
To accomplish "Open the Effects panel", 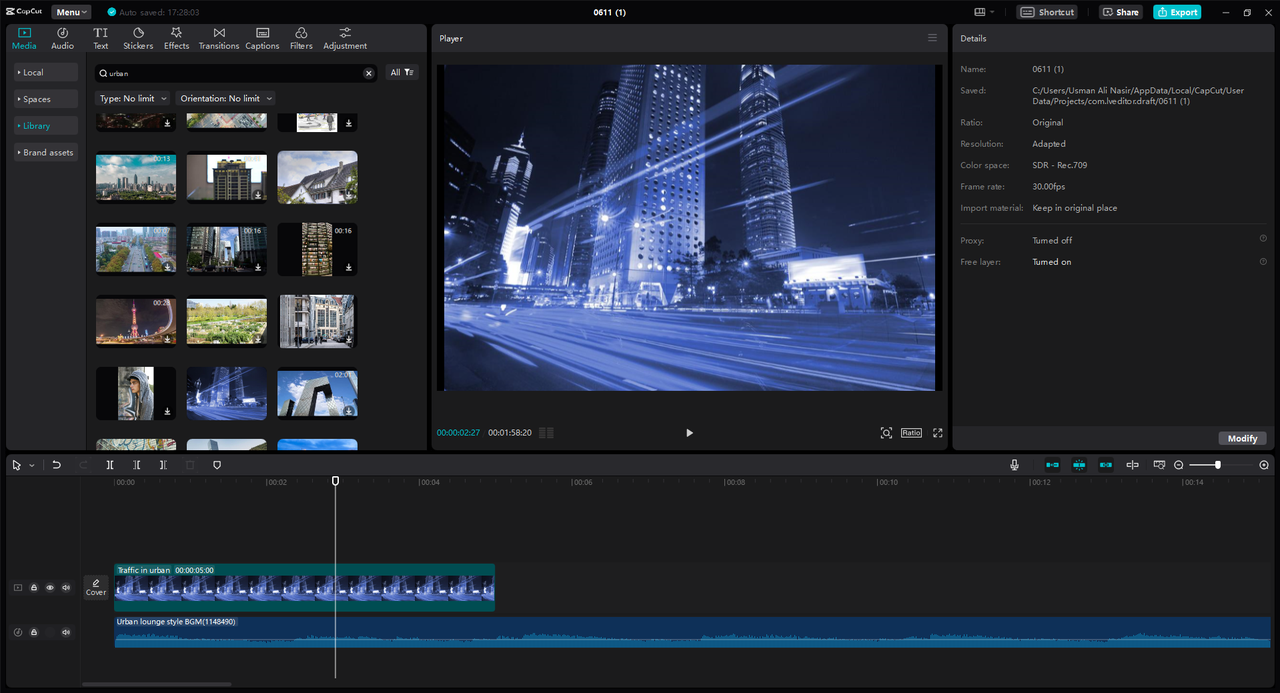I will tap(176, 38).
